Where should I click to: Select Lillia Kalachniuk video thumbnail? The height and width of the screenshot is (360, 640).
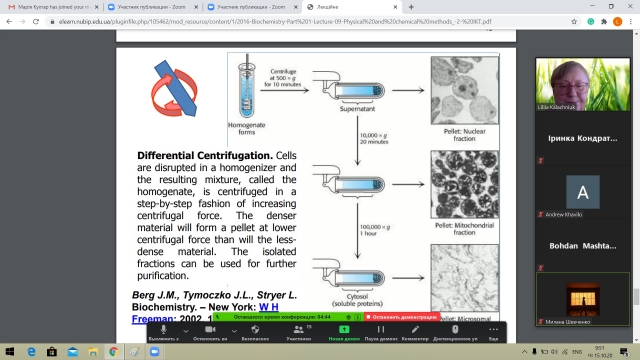click(x=583, y=84)
